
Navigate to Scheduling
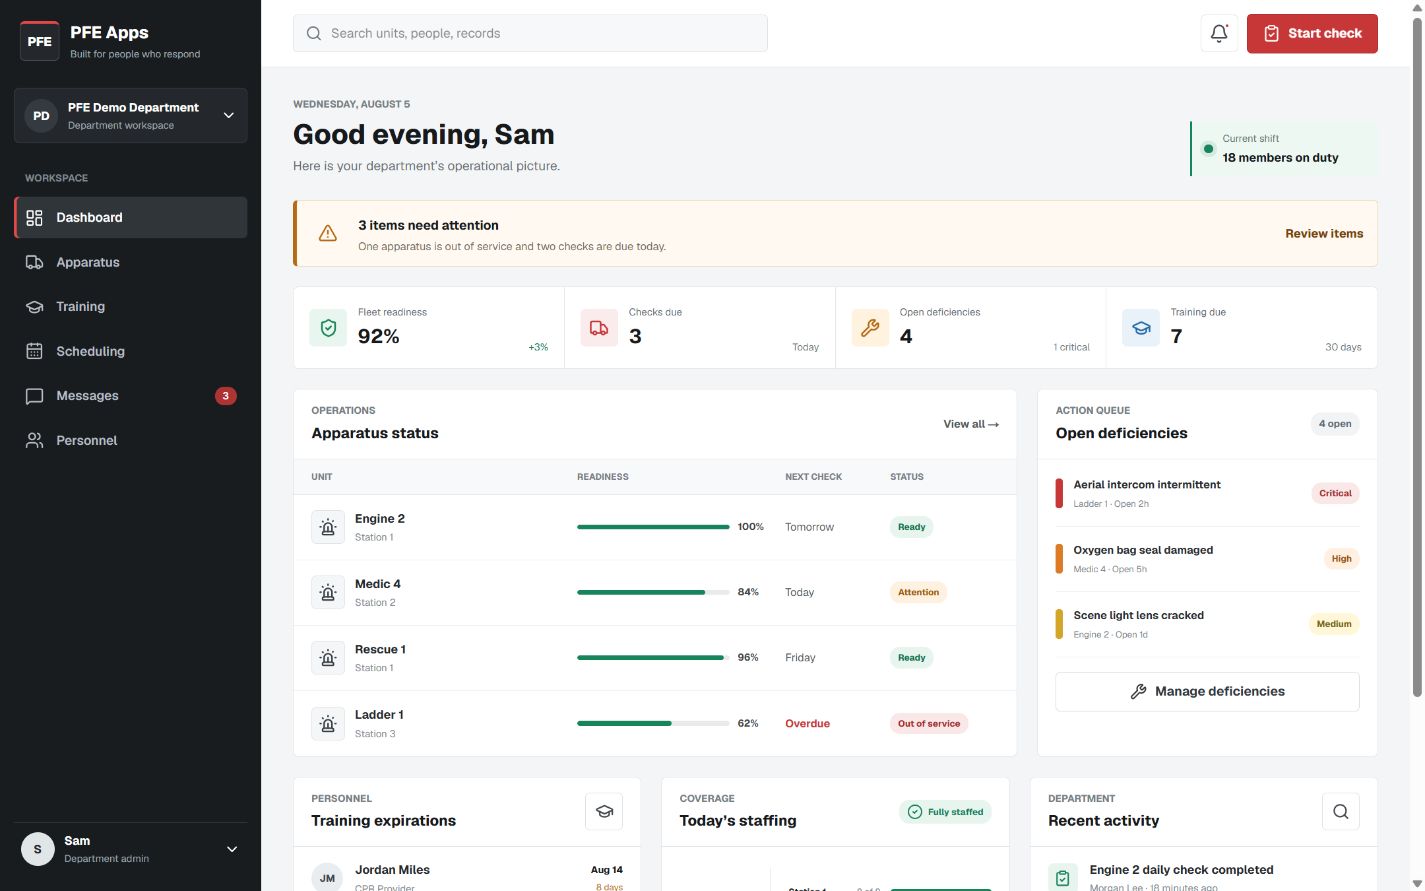pyautogui.click(x=131, y=351)
